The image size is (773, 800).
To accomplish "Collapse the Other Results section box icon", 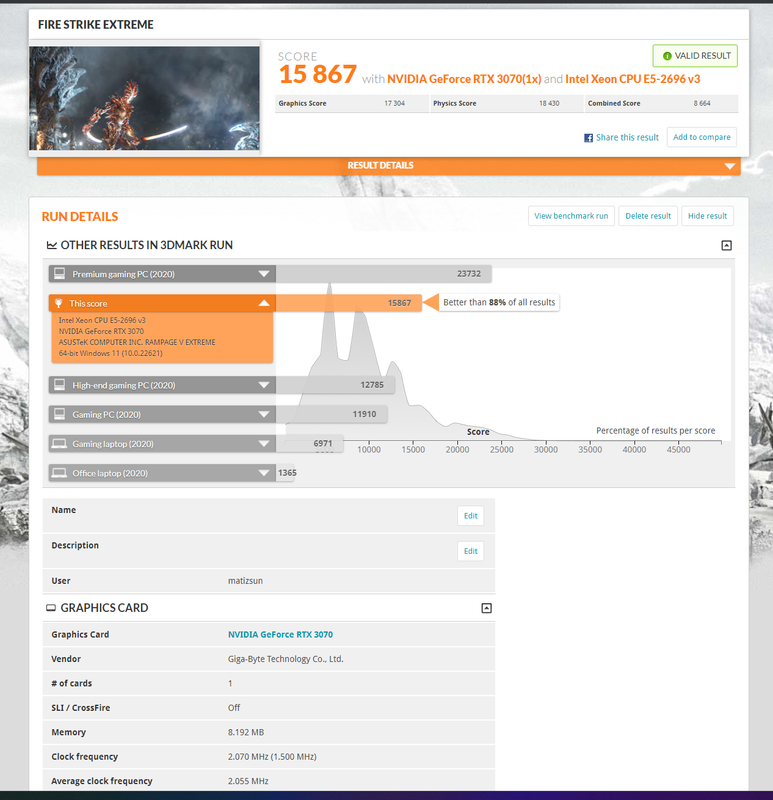I will click(727, 245).
